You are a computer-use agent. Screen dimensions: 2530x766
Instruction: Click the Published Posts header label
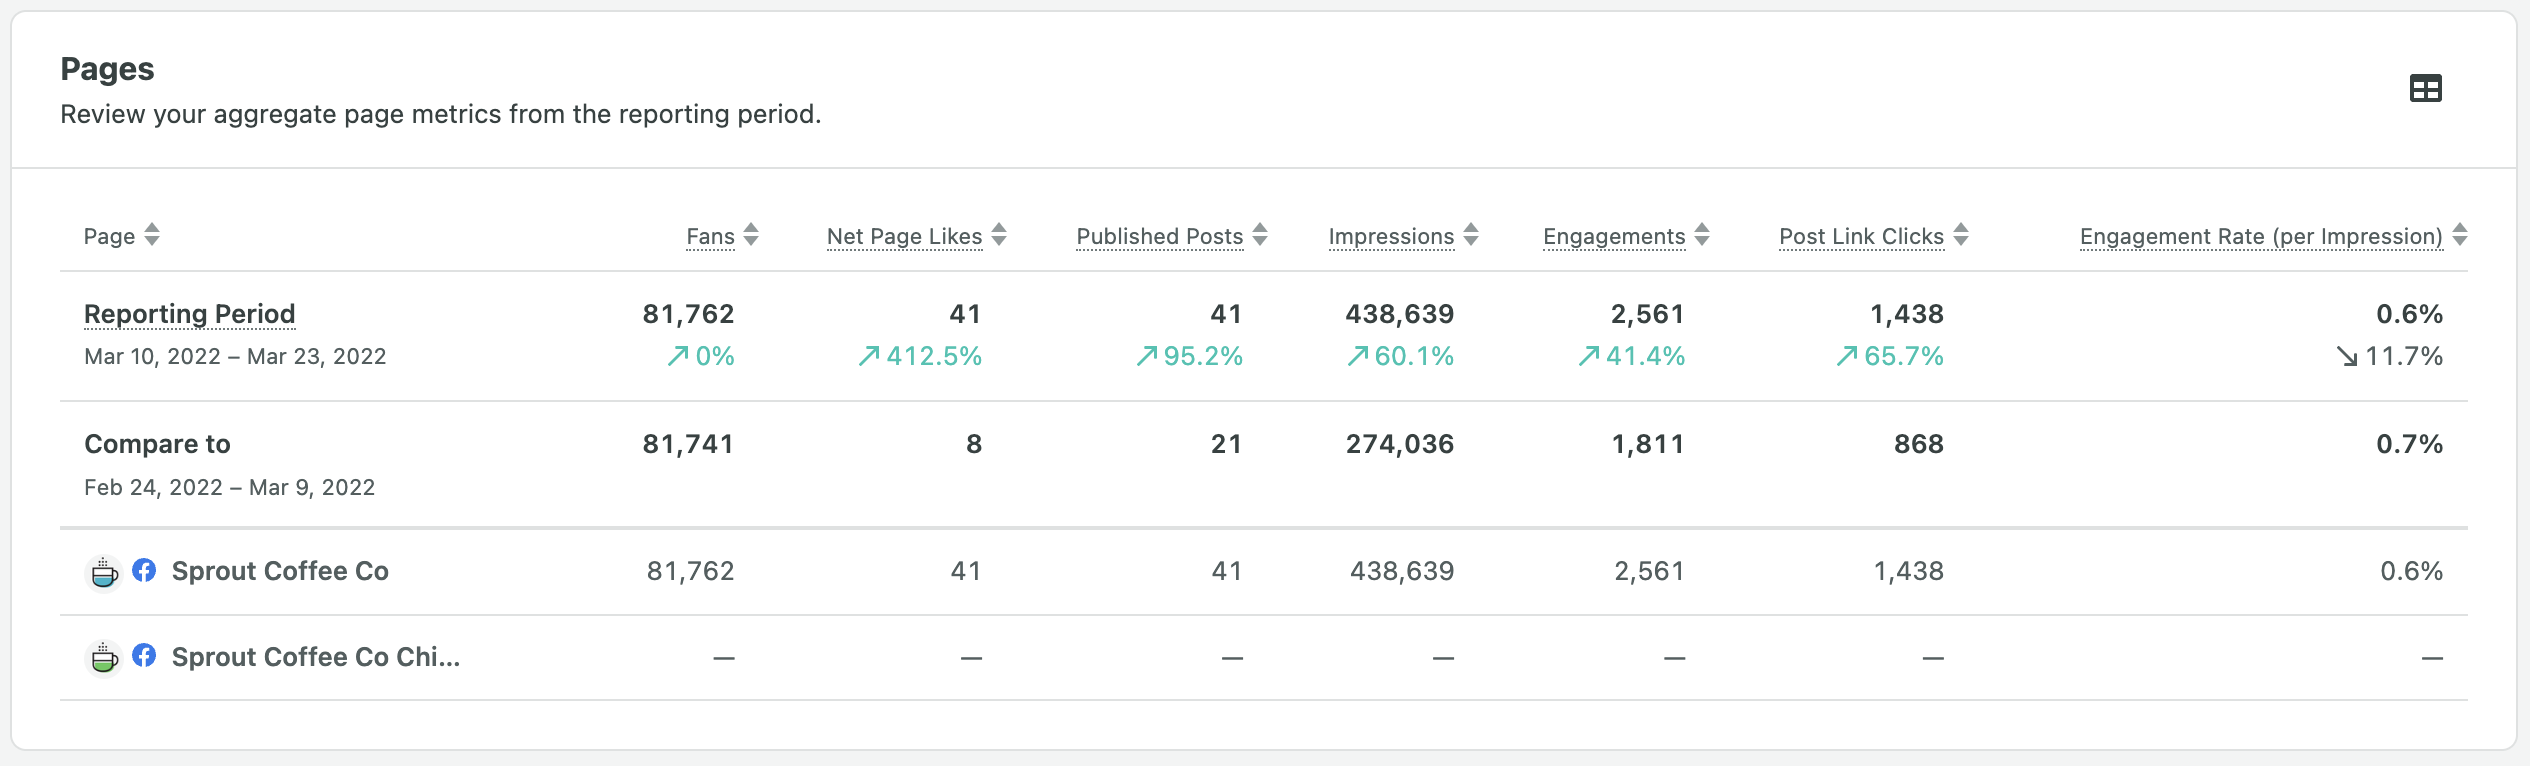[x=1159, y=237]
